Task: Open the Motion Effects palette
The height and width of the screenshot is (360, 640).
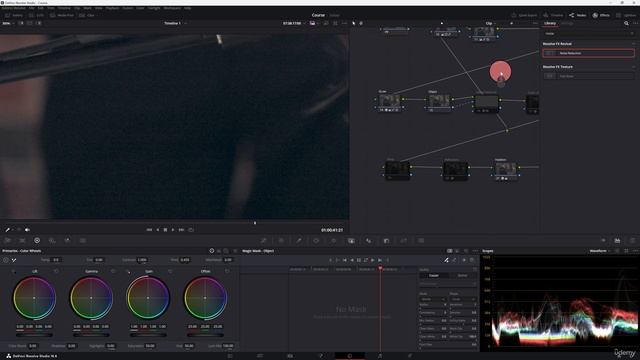Action: 83,241
